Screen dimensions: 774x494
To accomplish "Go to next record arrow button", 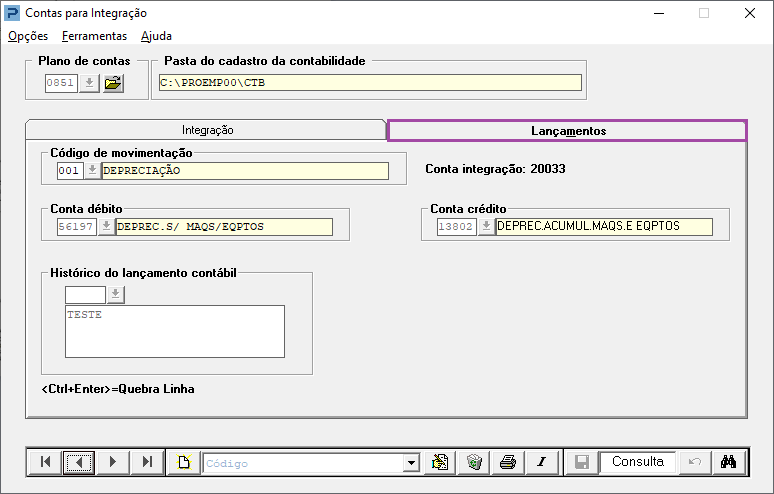I will (113, 462).
